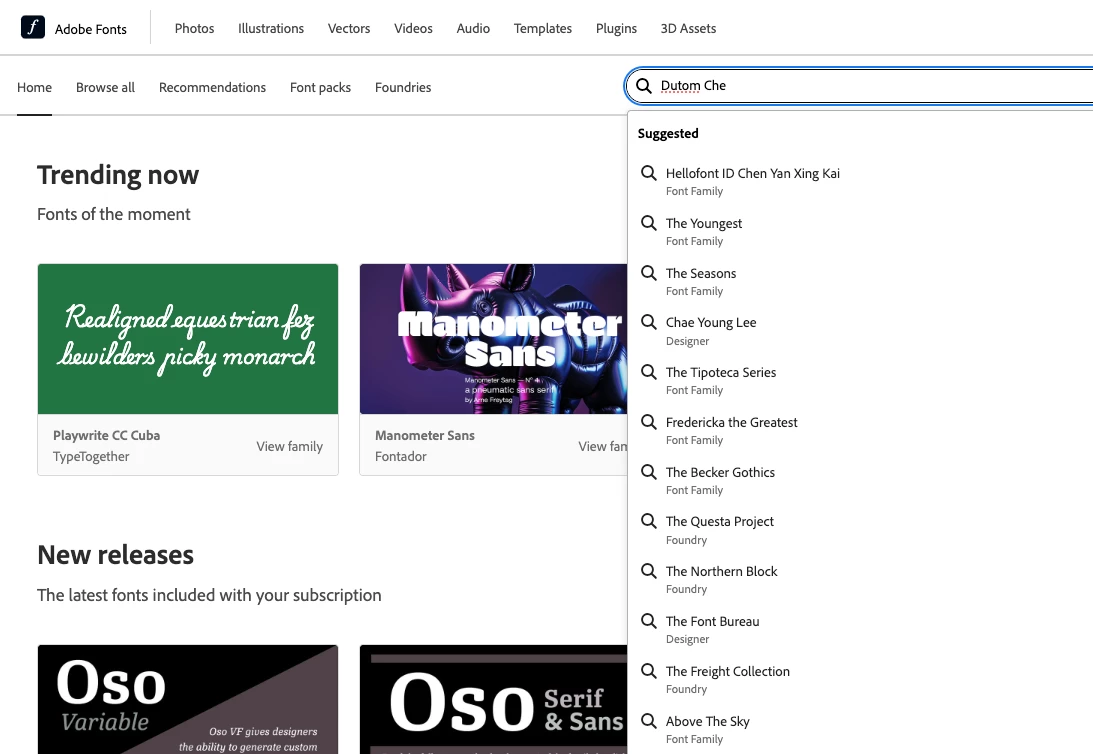
Task: Click search icon beside The Becker Gothics
Action: [x=649, y=472]
